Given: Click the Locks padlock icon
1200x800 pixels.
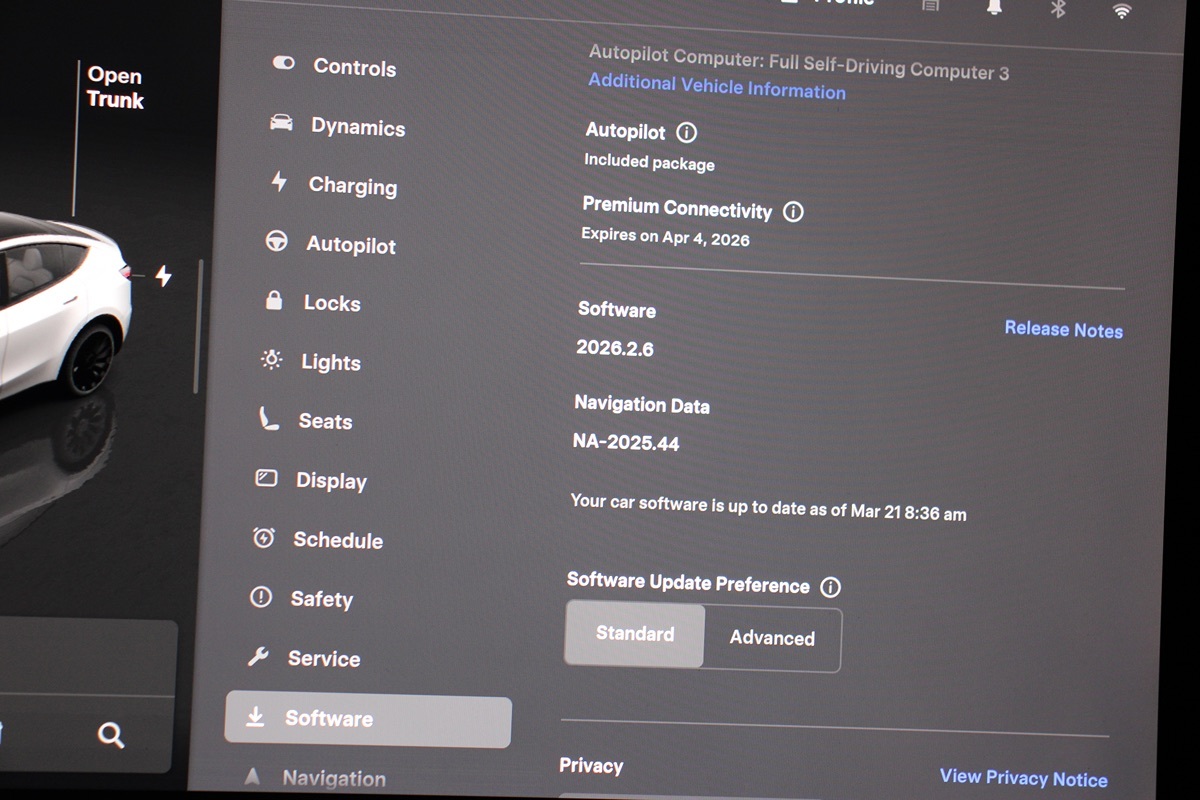Looking at the screenshot, I should 273,300.
